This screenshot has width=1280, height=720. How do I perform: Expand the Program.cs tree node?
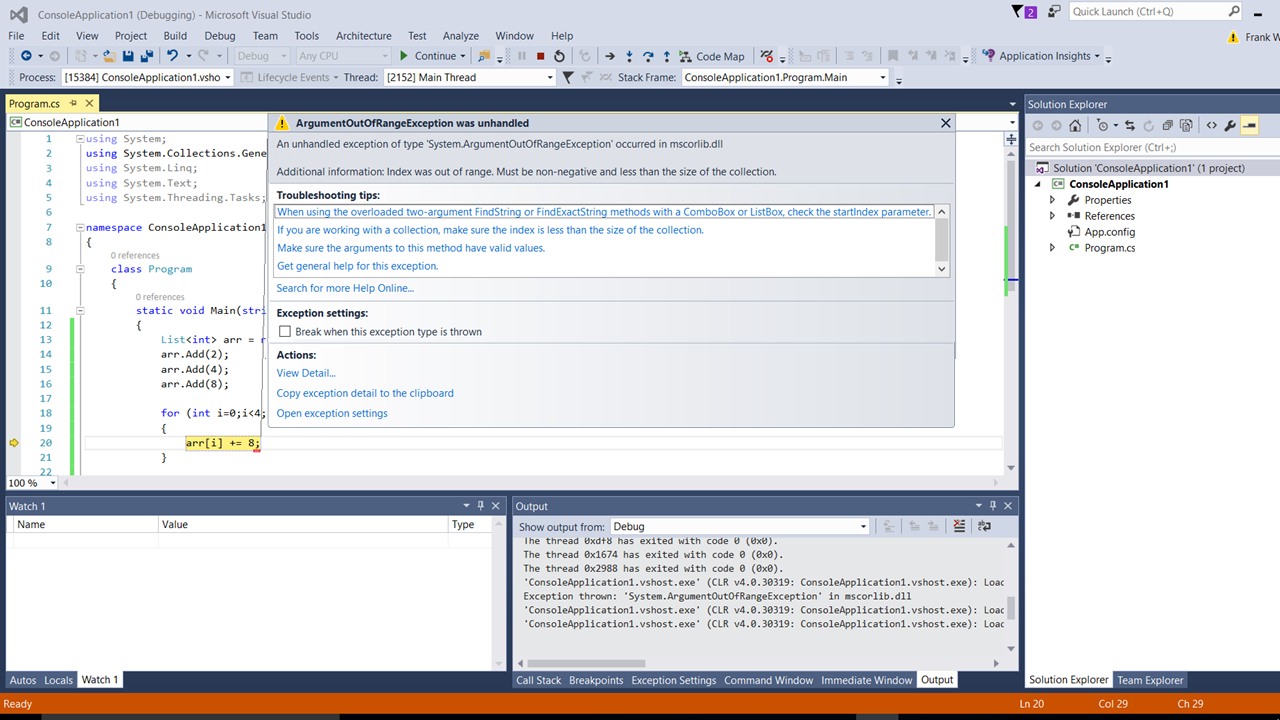tap(1052, 248)
